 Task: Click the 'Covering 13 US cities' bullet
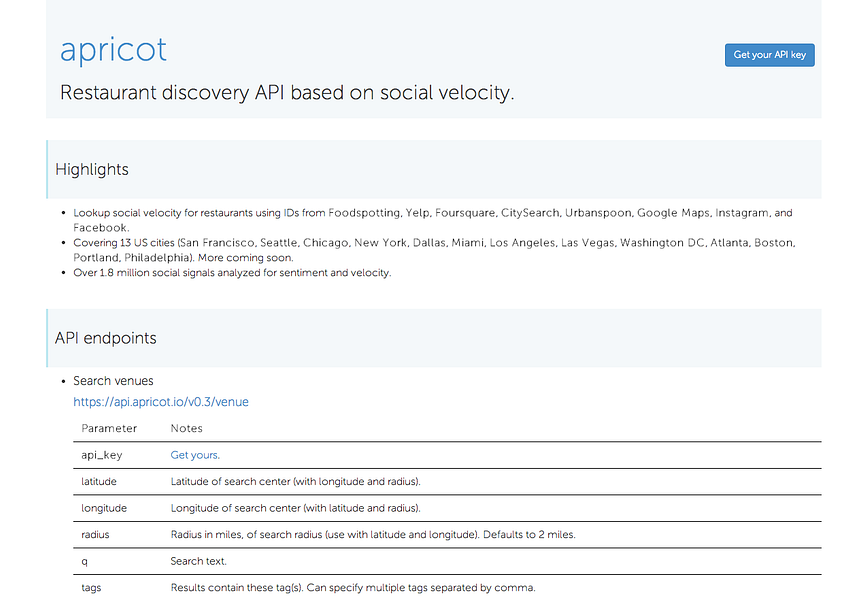point(434,243)
